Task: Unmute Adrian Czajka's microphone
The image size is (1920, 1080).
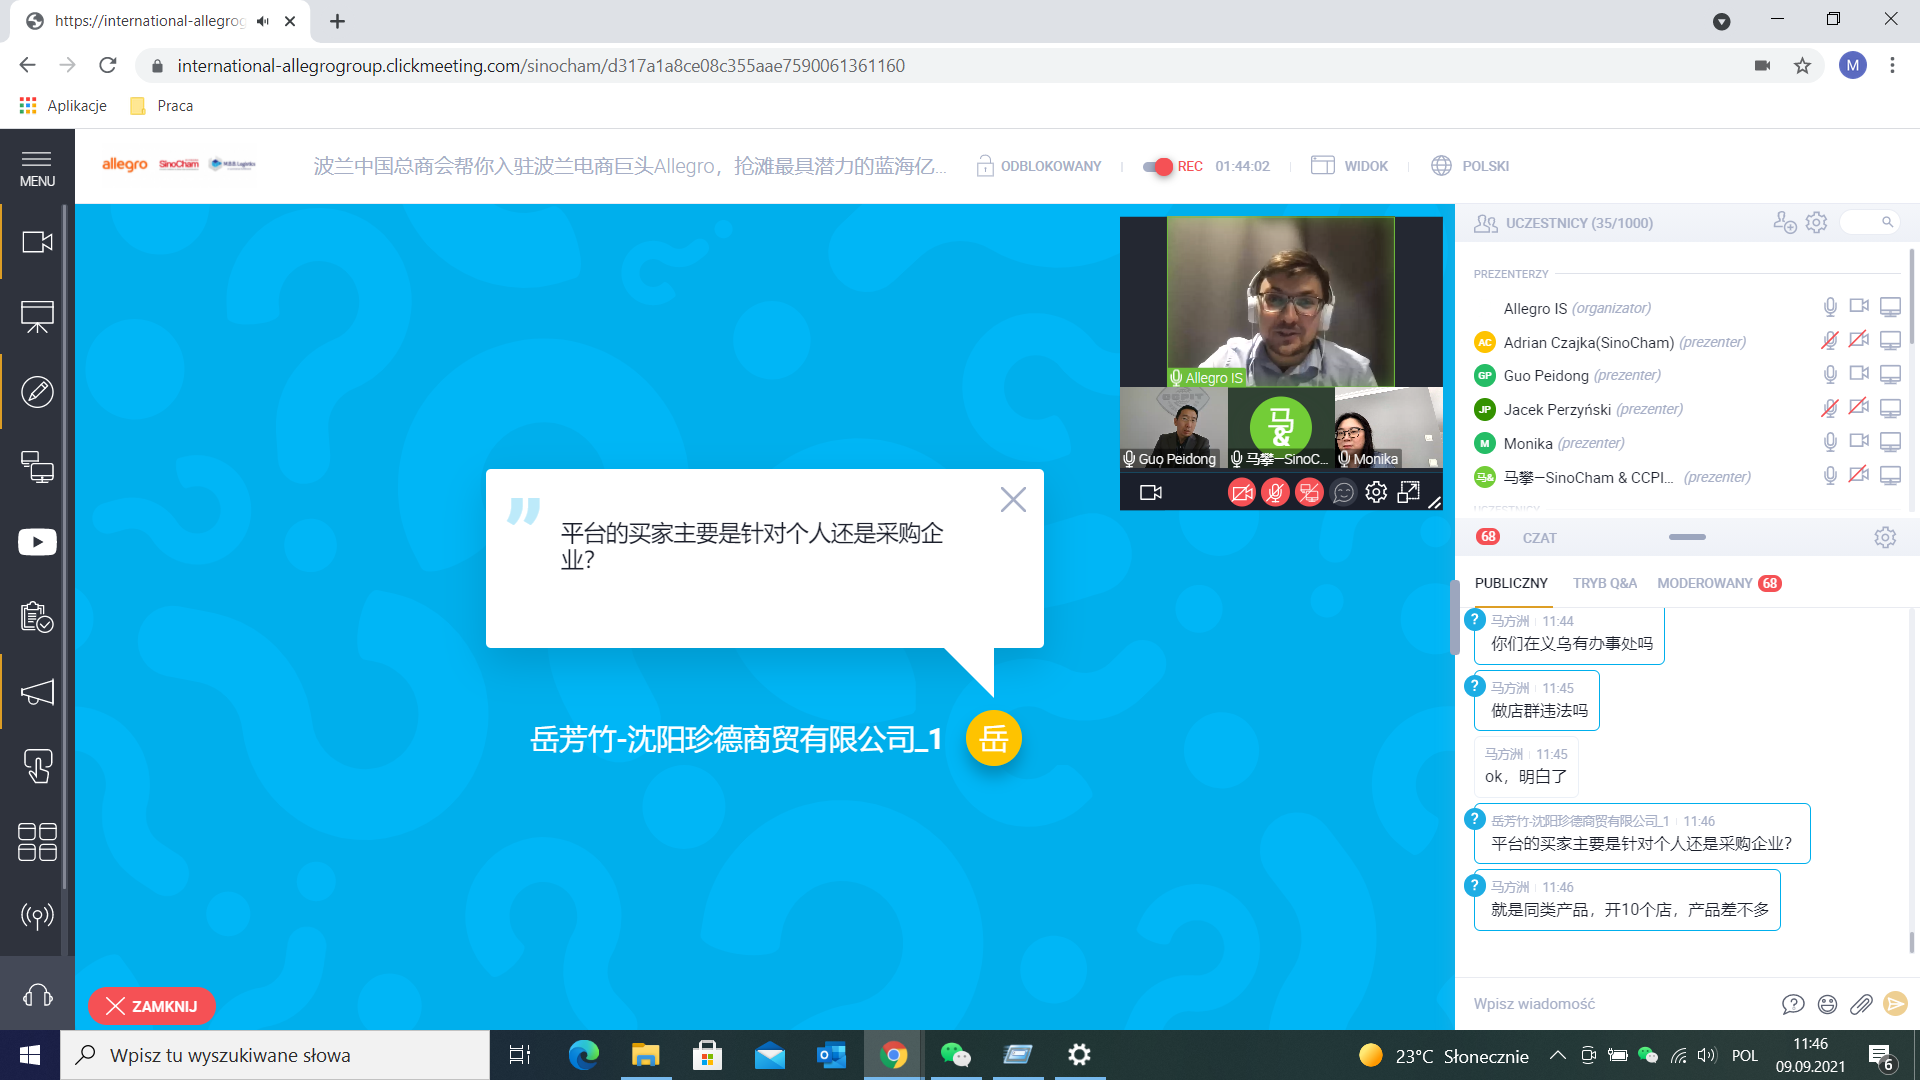Action: (x=1829, y=341)
